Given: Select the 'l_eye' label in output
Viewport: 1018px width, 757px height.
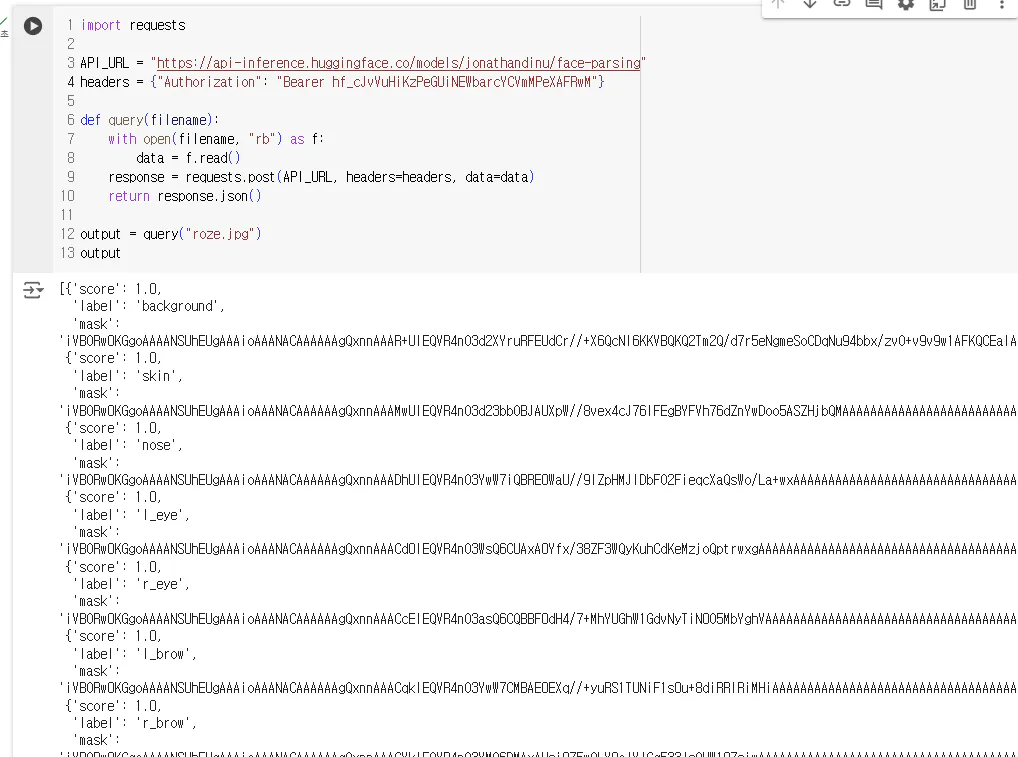Looking at the screenshot, I should (x=162, y=515).
